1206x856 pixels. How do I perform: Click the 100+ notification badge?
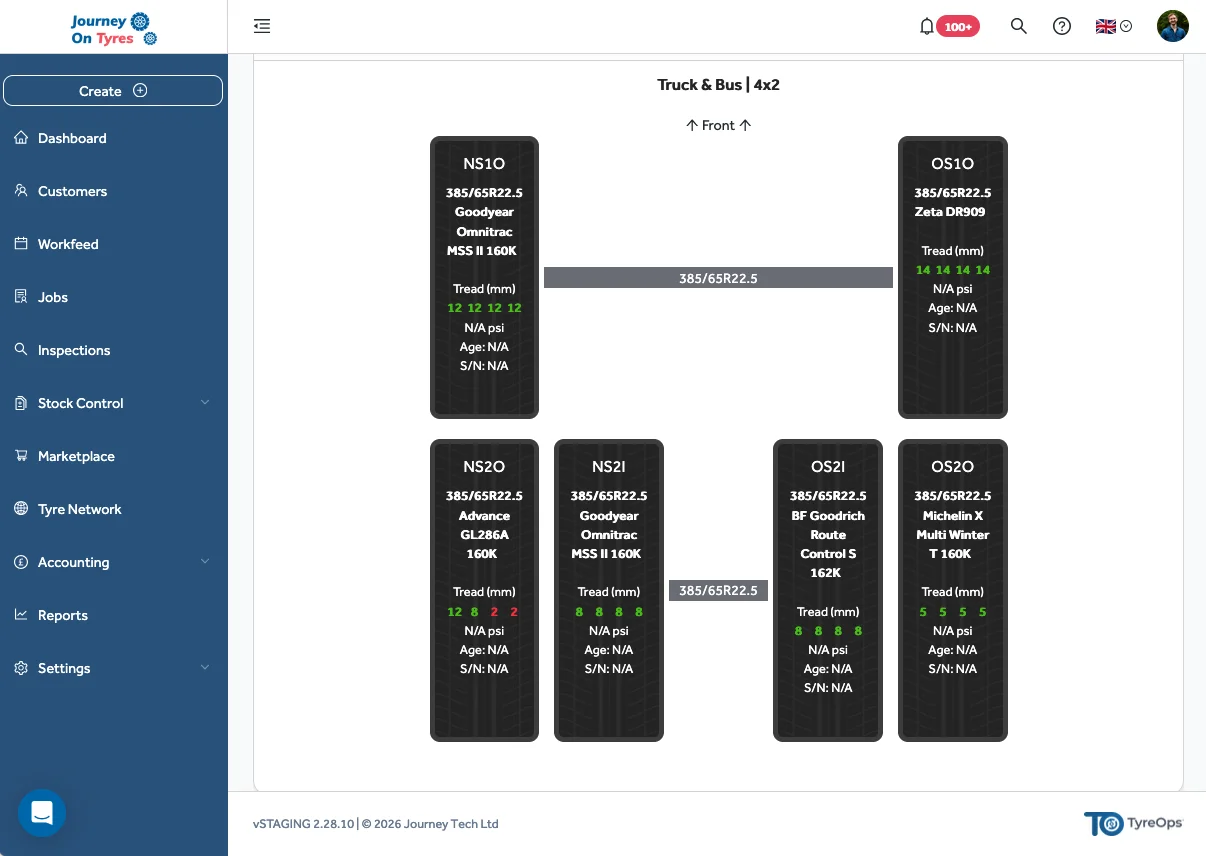[958, 27]
